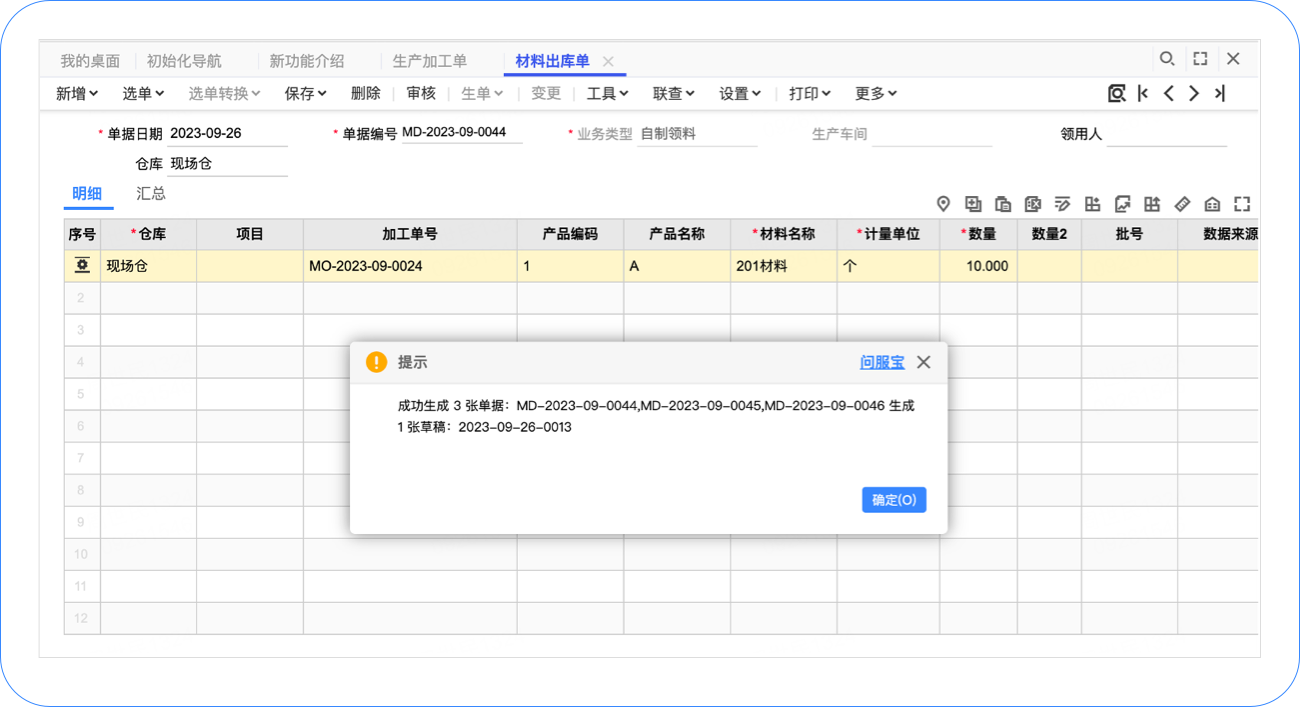
Task: Expand the detail grid to fullscreen
Action: [1242, 204]
